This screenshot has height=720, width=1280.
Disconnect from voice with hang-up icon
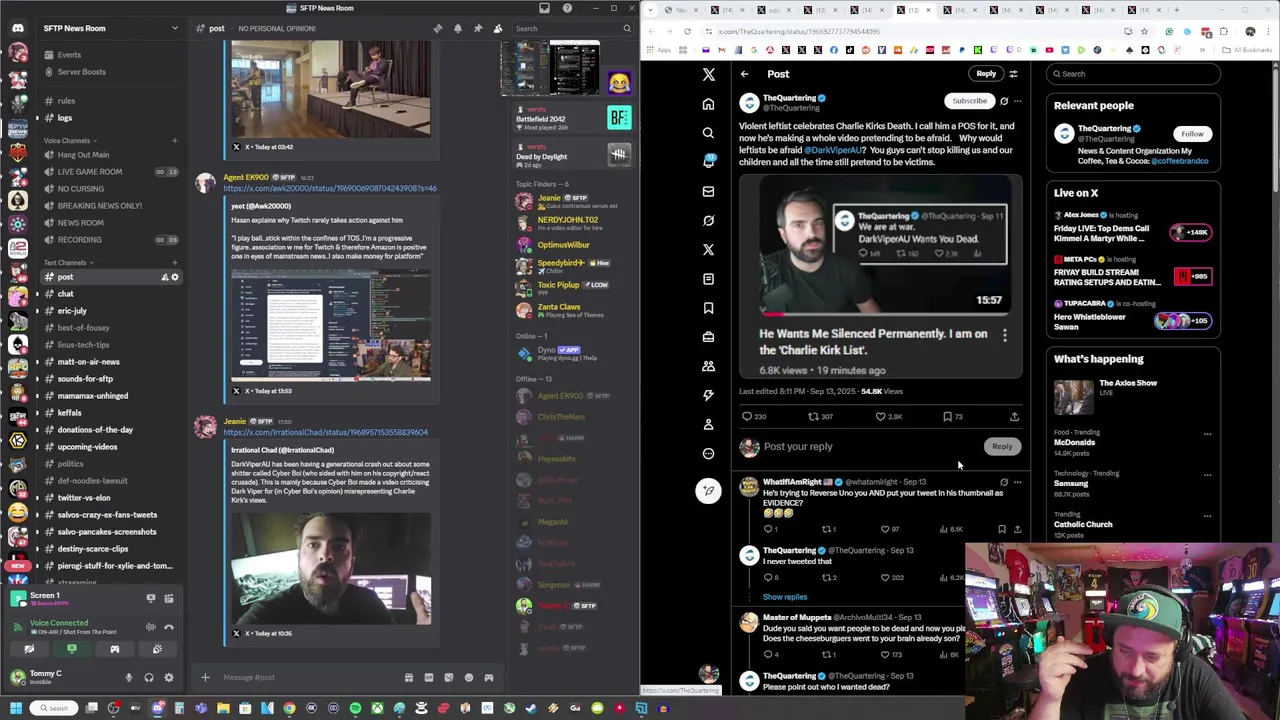click(168, 627)
